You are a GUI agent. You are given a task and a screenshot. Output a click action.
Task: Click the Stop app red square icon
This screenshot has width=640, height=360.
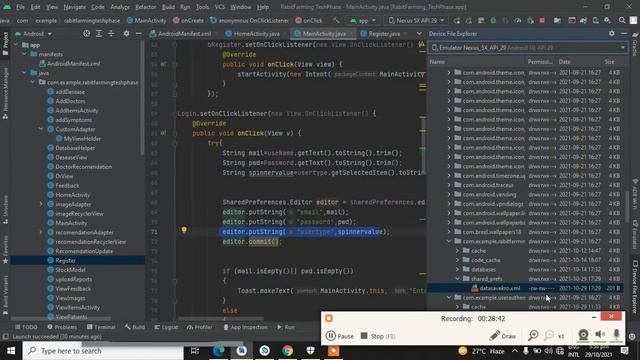coord(542,20)
